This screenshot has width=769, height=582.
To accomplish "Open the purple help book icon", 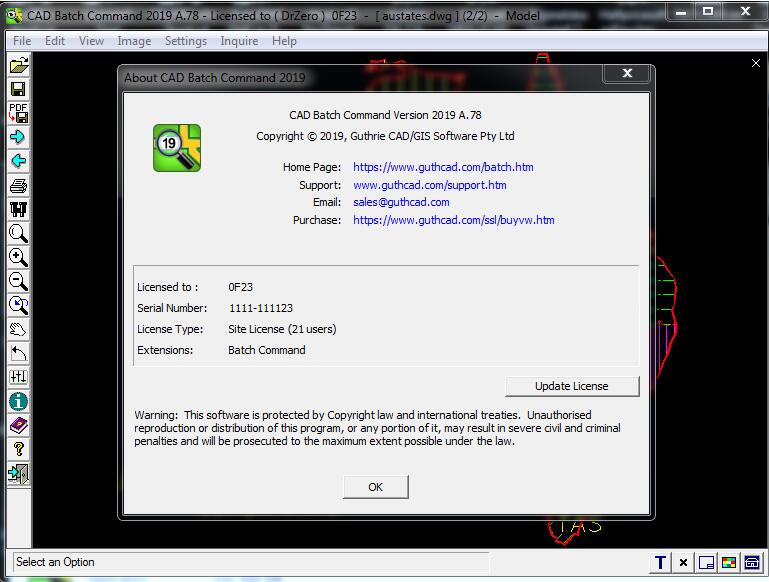I will pos(19,426).
